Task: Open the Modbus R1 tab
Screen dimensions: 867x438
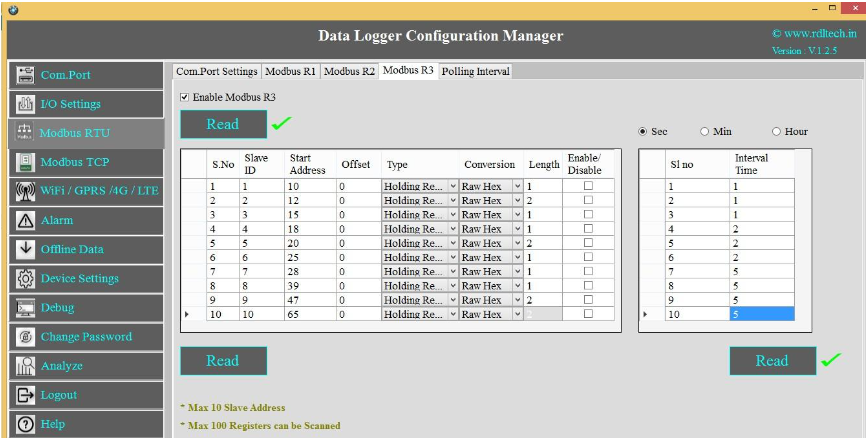Action: coord(289,72)
